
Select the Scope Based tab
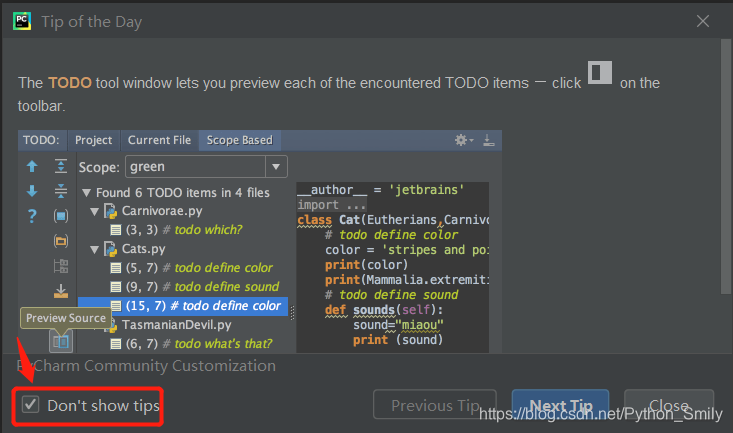click(x=239, y=140)
